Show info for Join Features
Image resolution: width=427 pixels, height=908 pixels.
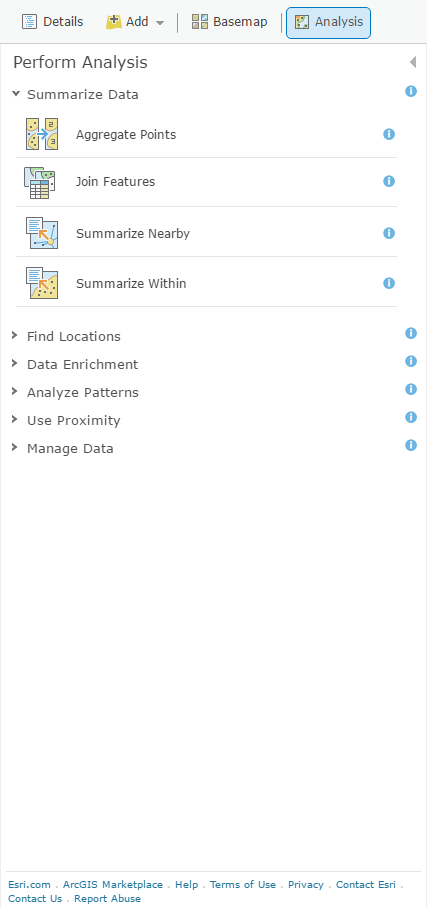(389, 181)
